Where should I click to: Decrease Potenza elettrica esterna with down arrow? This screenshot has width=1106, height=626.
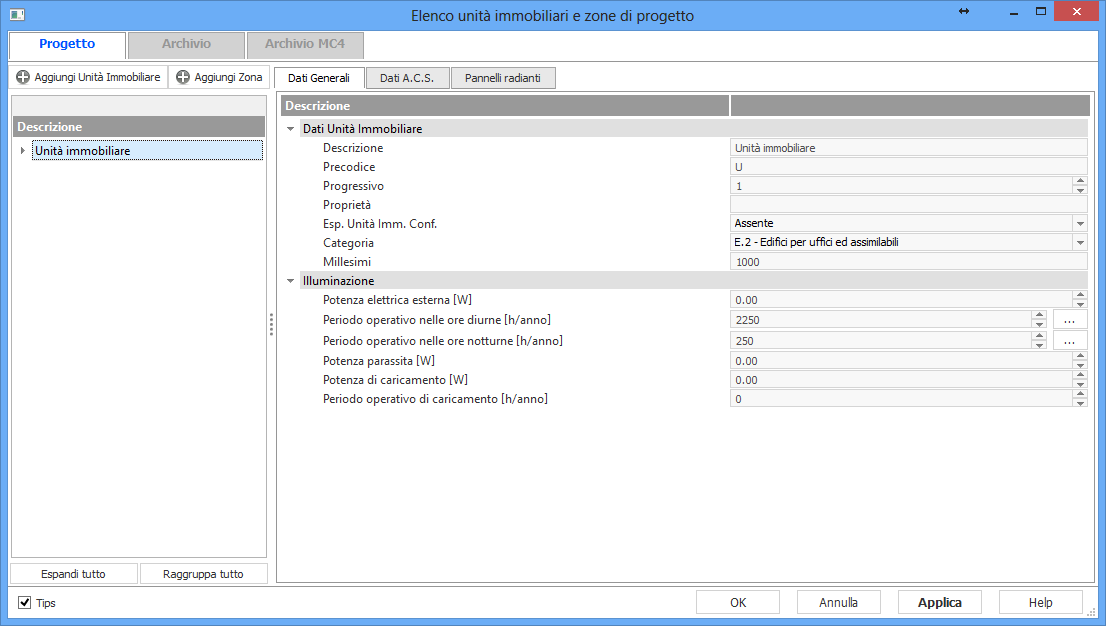click(x=1080, y=304)
